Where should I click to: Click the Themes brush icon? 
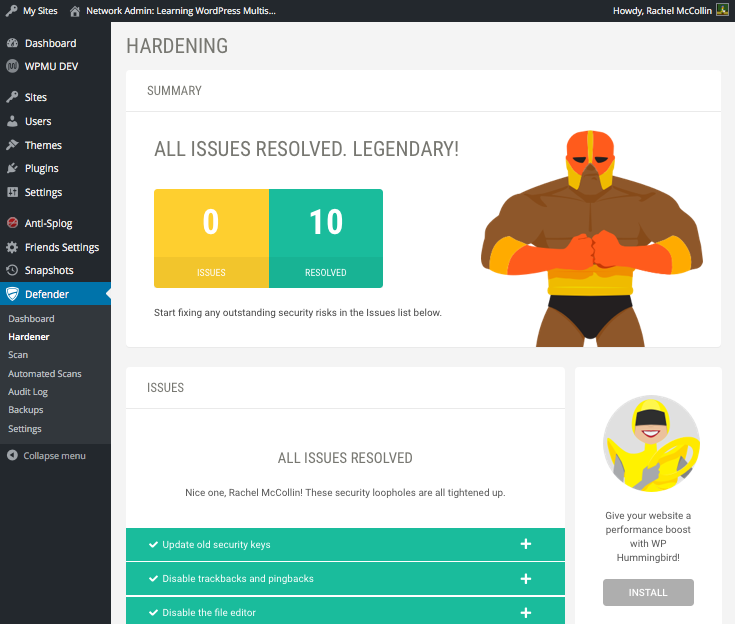(12, 145)
